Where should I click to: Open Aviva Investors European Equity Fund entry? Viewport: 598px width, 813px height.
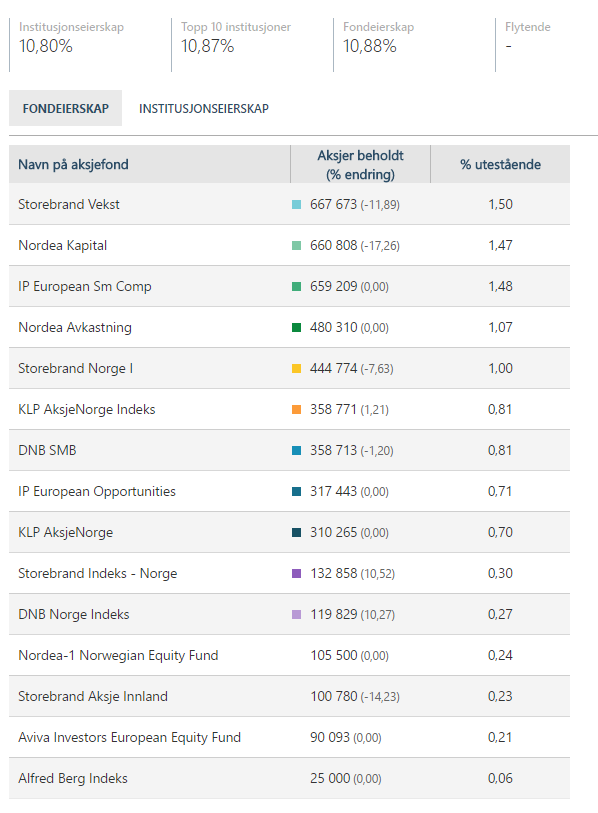[x=289, y=737]
